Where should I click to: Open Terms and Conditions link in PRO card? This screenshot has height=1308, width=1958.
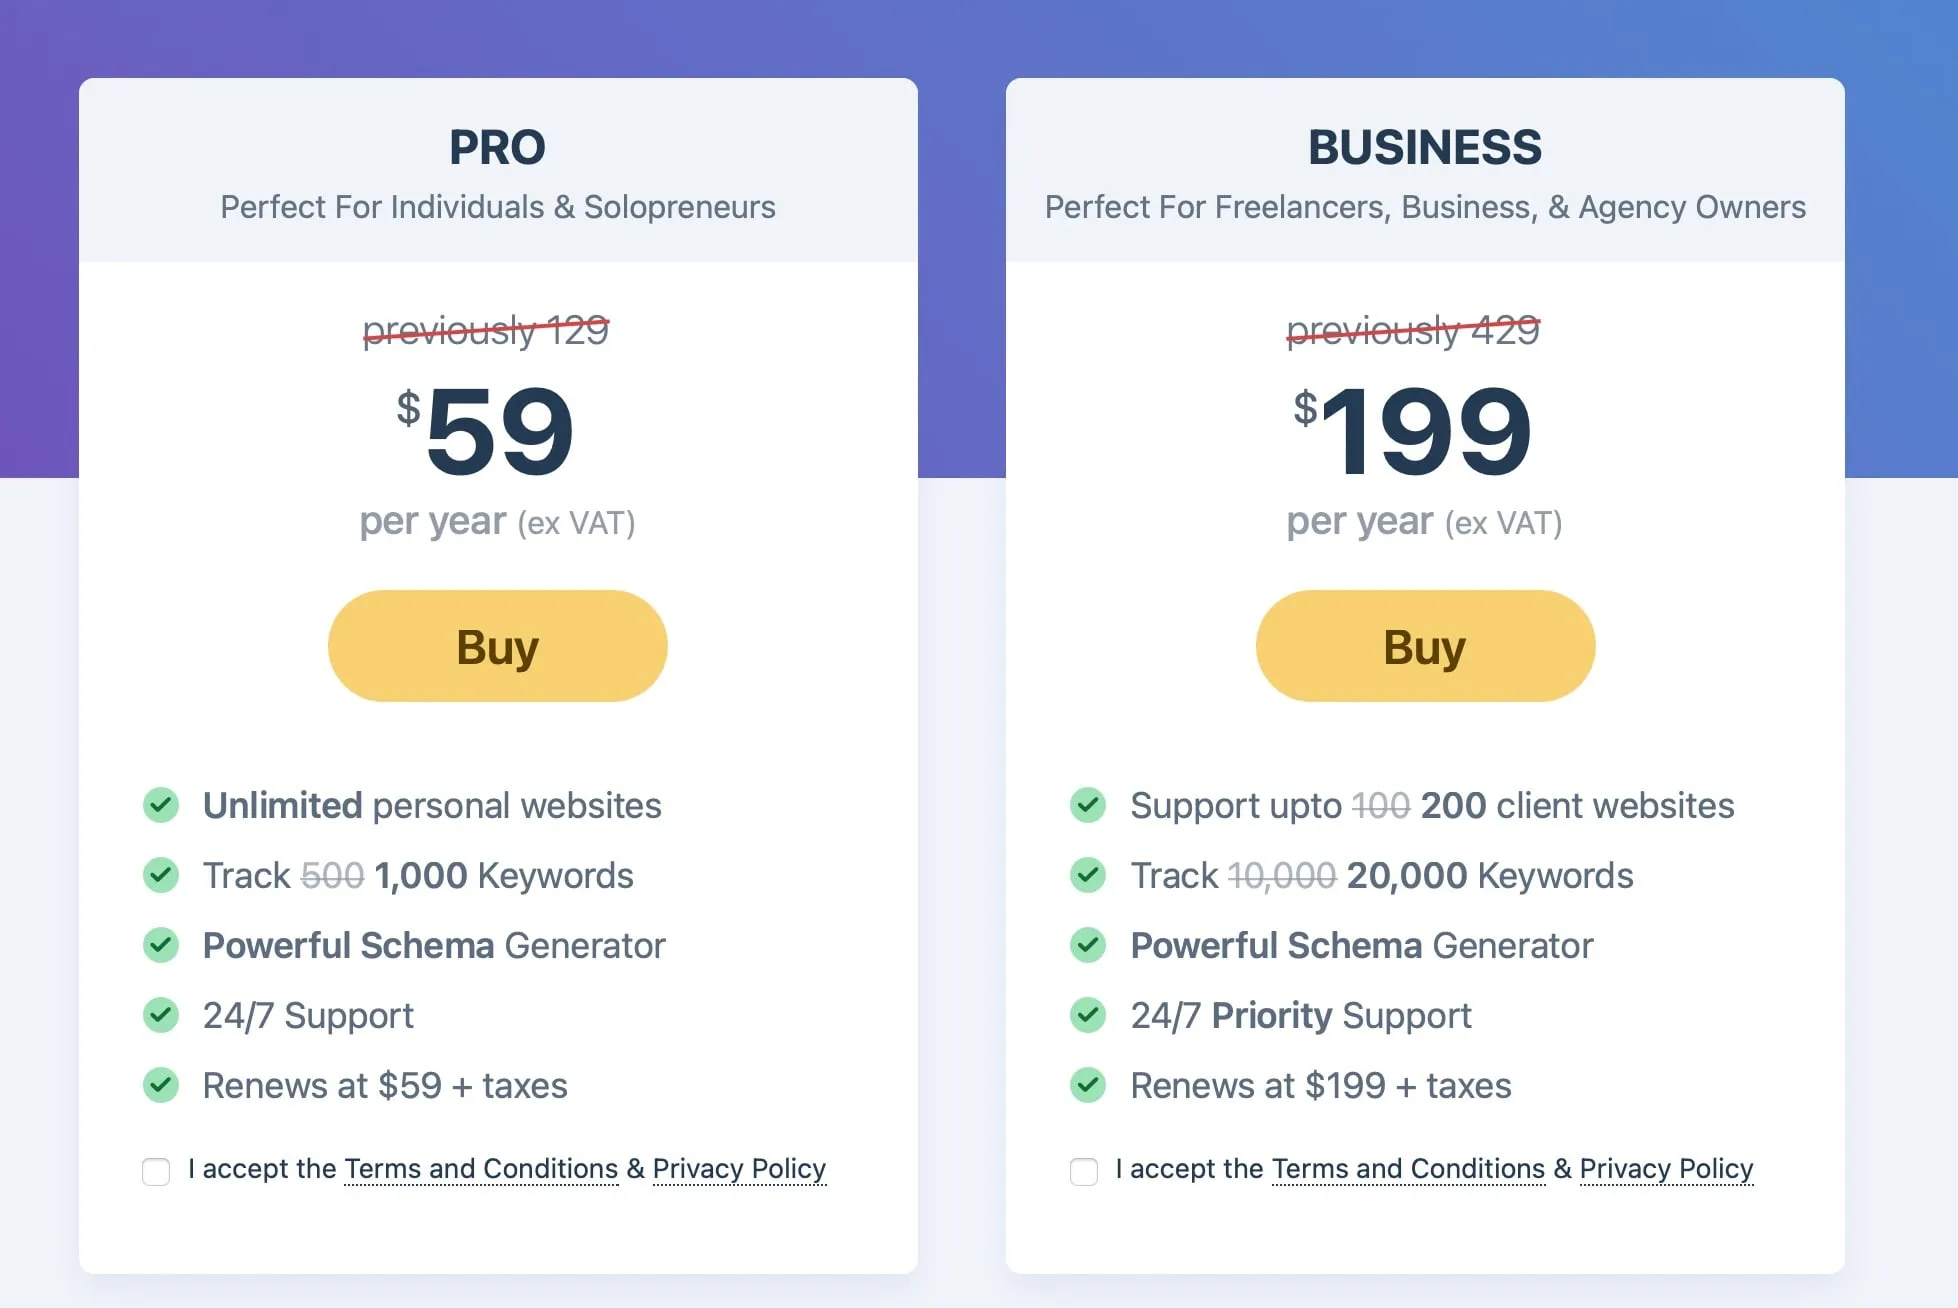(481, 1169)
